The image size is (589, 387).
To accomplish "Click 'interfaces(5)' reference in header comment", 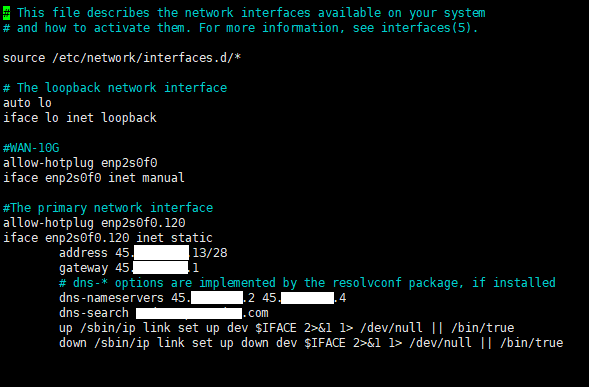I will (426, 28).
